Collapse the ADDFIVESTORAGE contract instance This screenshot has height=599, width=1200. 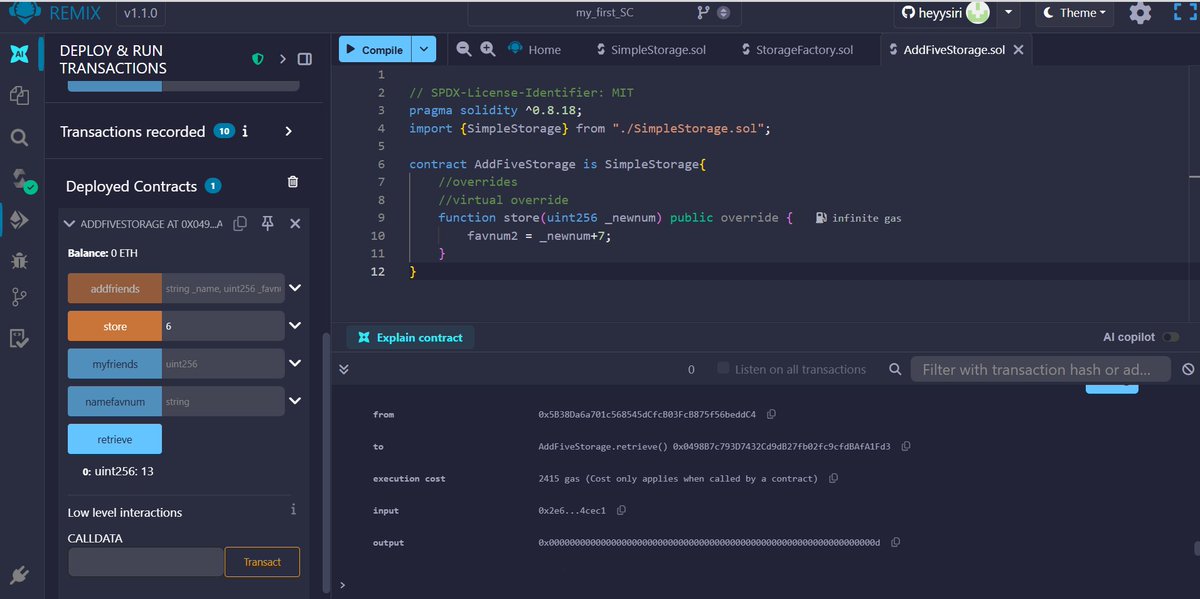[69, 224]
